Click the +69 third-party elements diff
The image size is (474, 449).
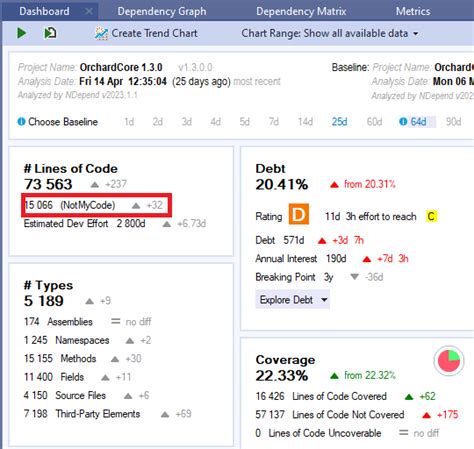click(x=184, y=414)
